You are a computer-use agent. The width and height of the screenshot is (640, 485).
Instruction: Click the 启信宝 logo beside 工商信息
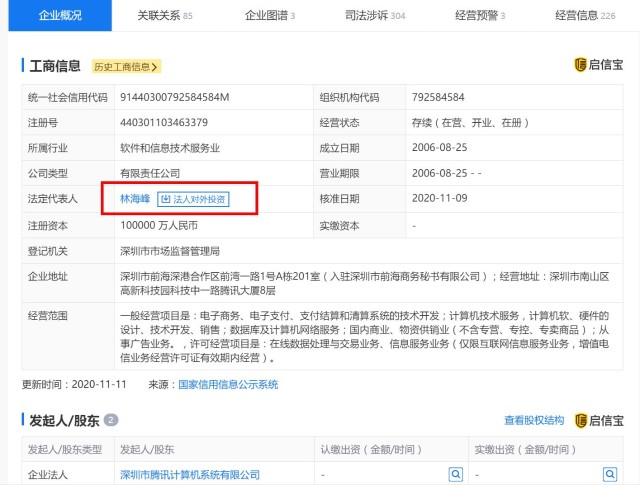599,65
